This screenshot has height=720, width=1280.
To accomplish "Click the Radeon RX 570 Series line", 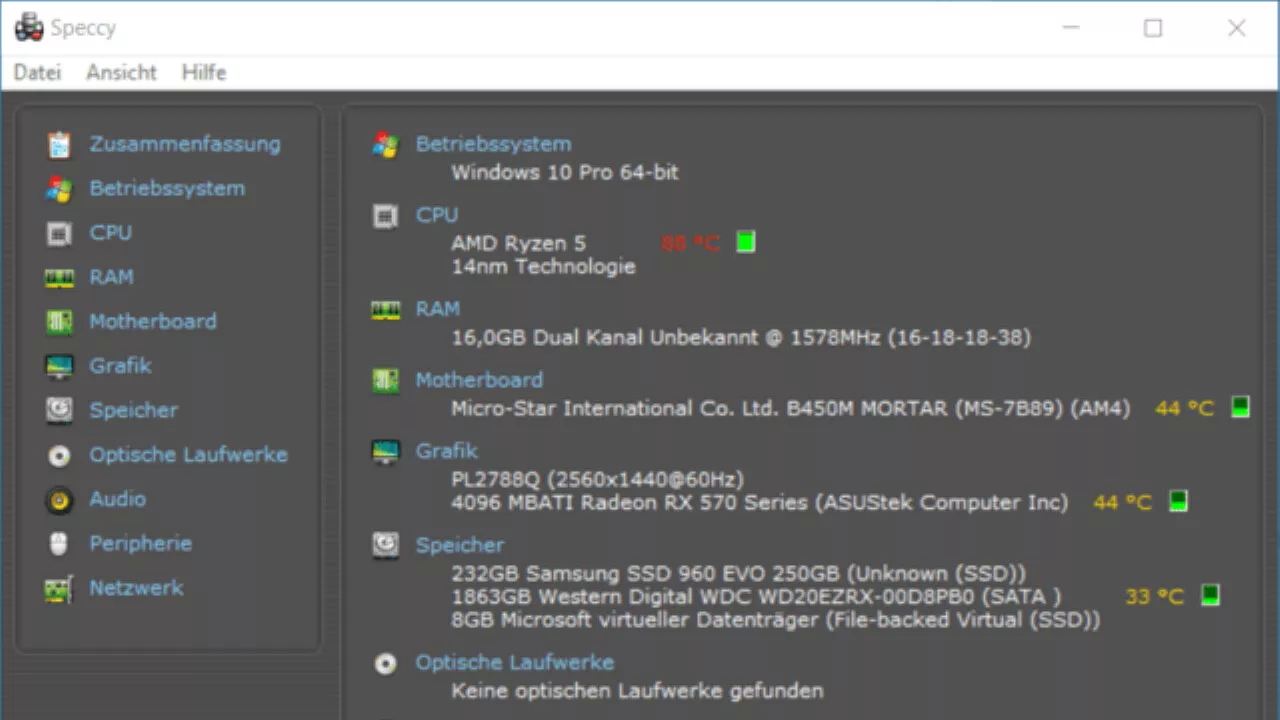I will click(759, 502).
